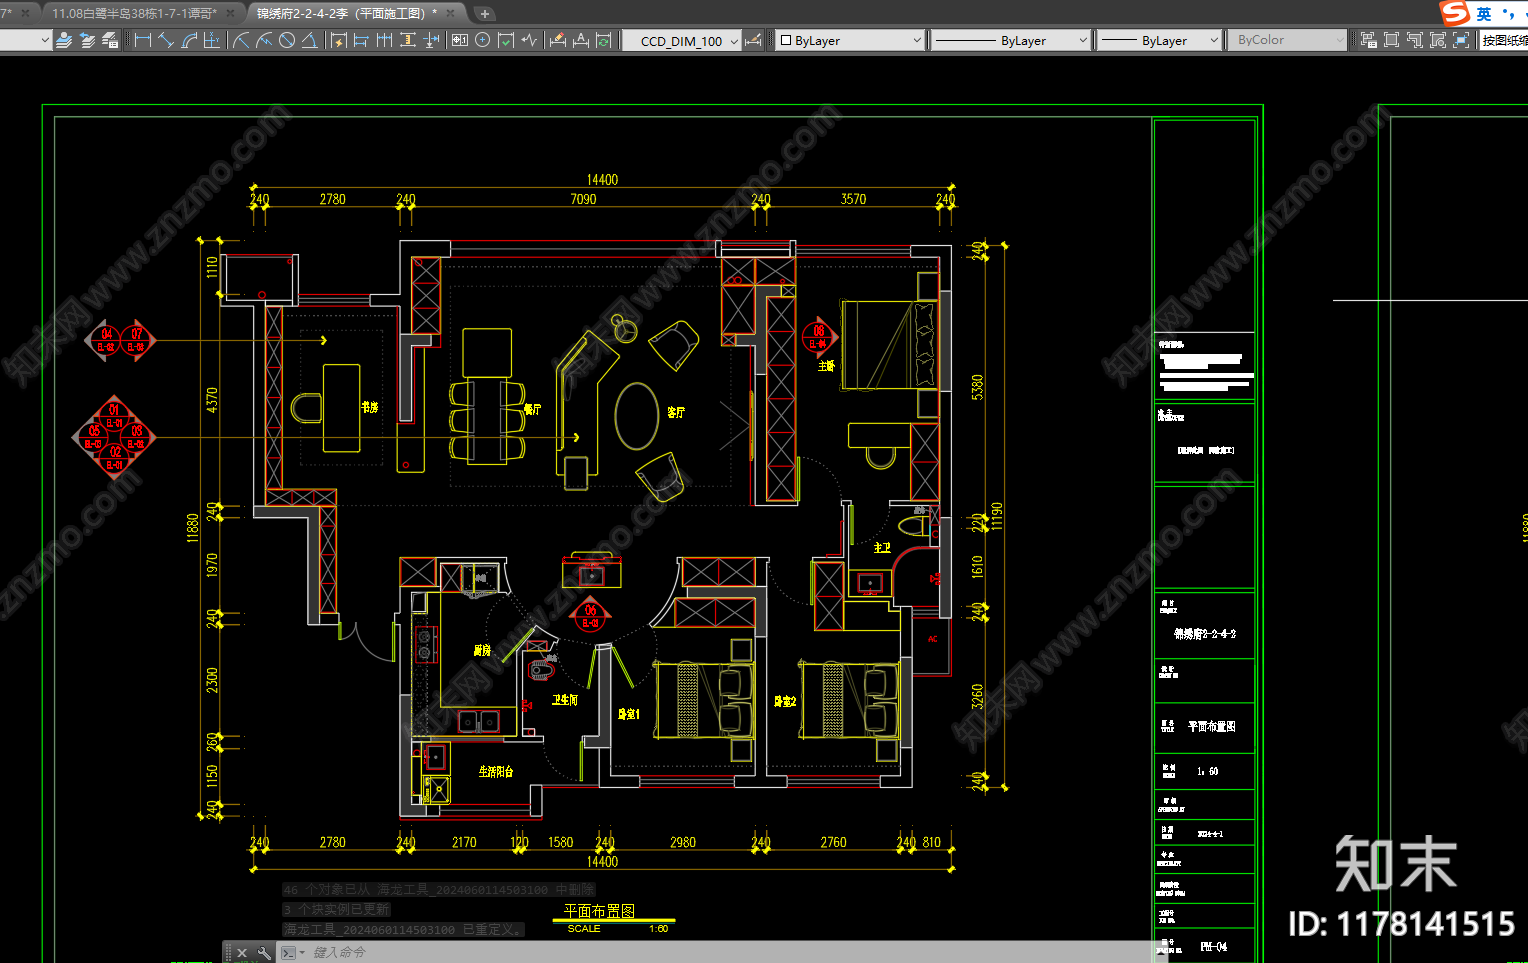Viewport: 1528px width, 963px height.
Task: Open a new drawing tab with plus
Action: (485, 14)
